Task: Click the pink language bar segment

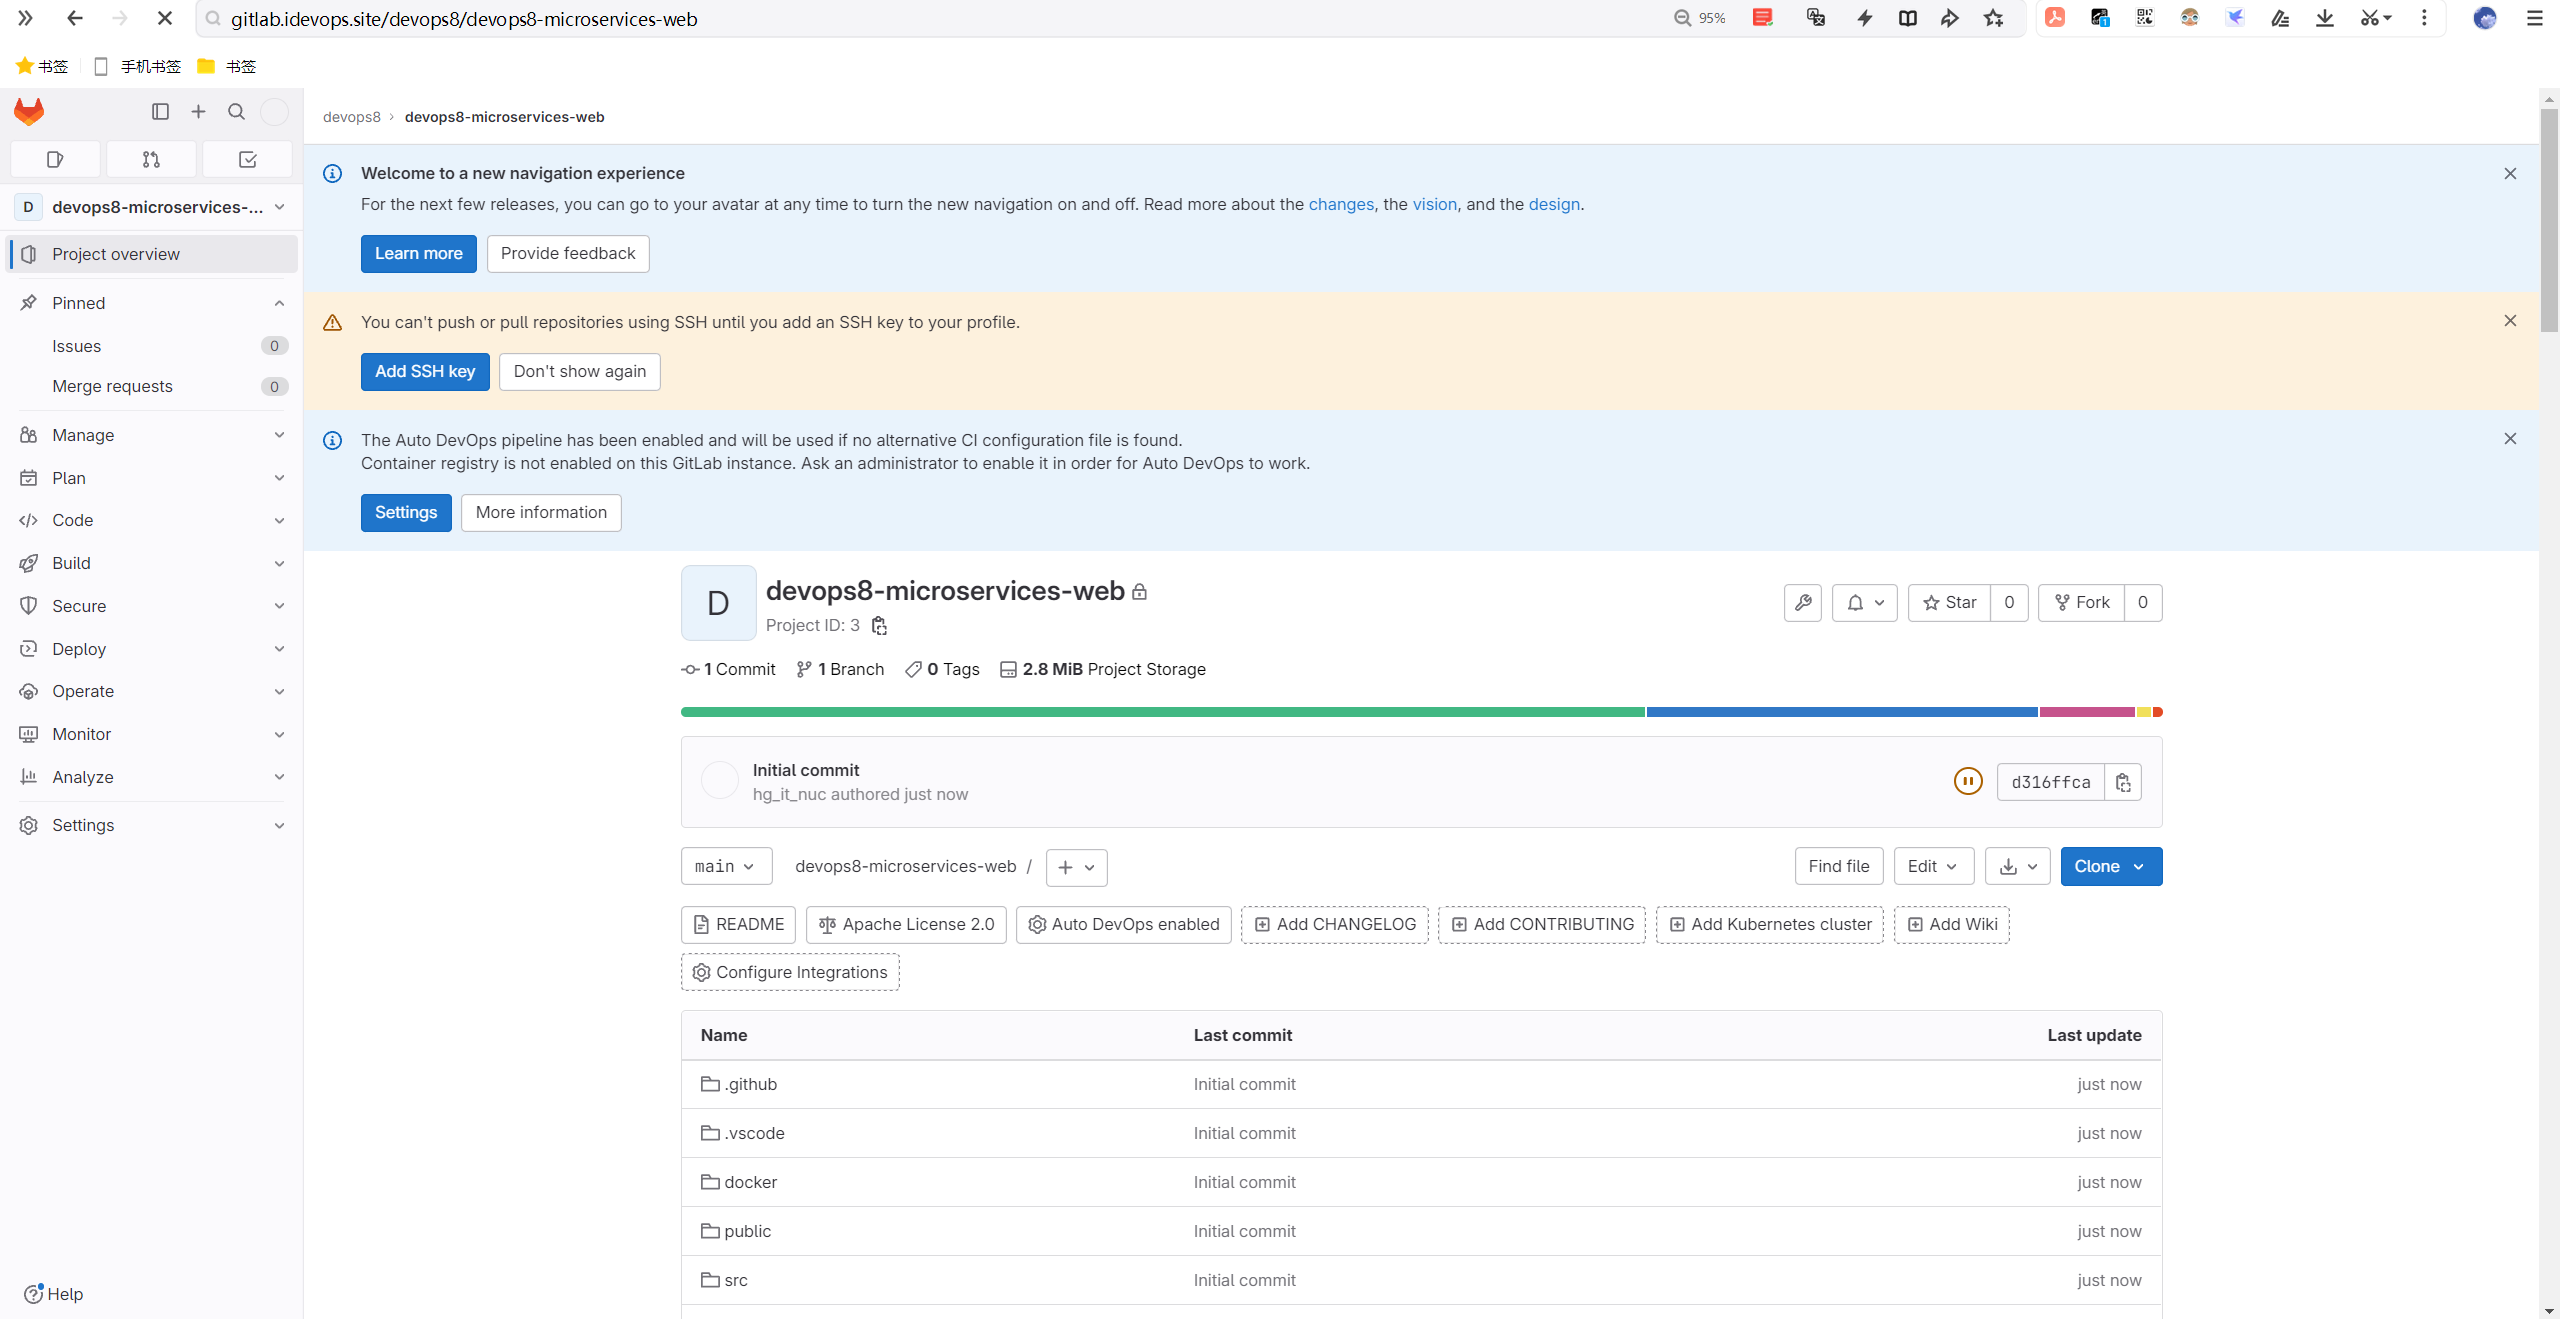Action: 2087,712
